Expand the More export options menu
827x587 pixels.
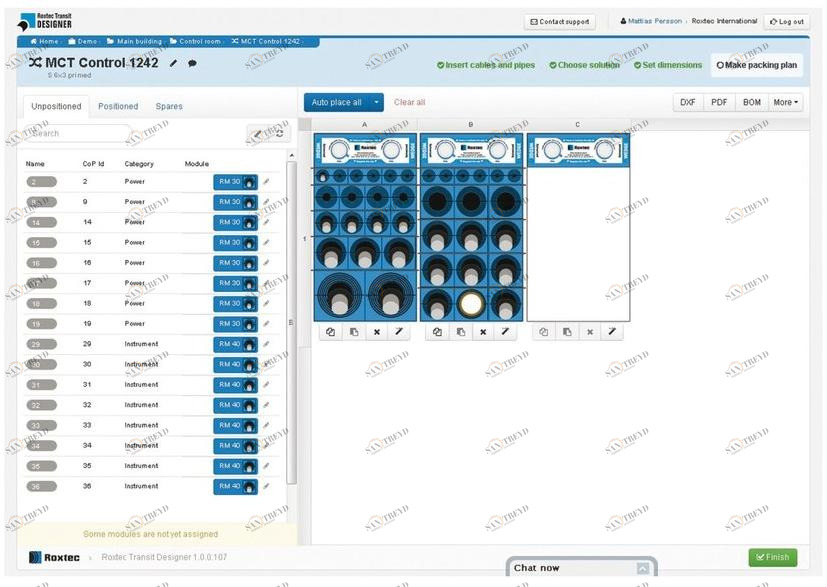(x=786, y=101)
